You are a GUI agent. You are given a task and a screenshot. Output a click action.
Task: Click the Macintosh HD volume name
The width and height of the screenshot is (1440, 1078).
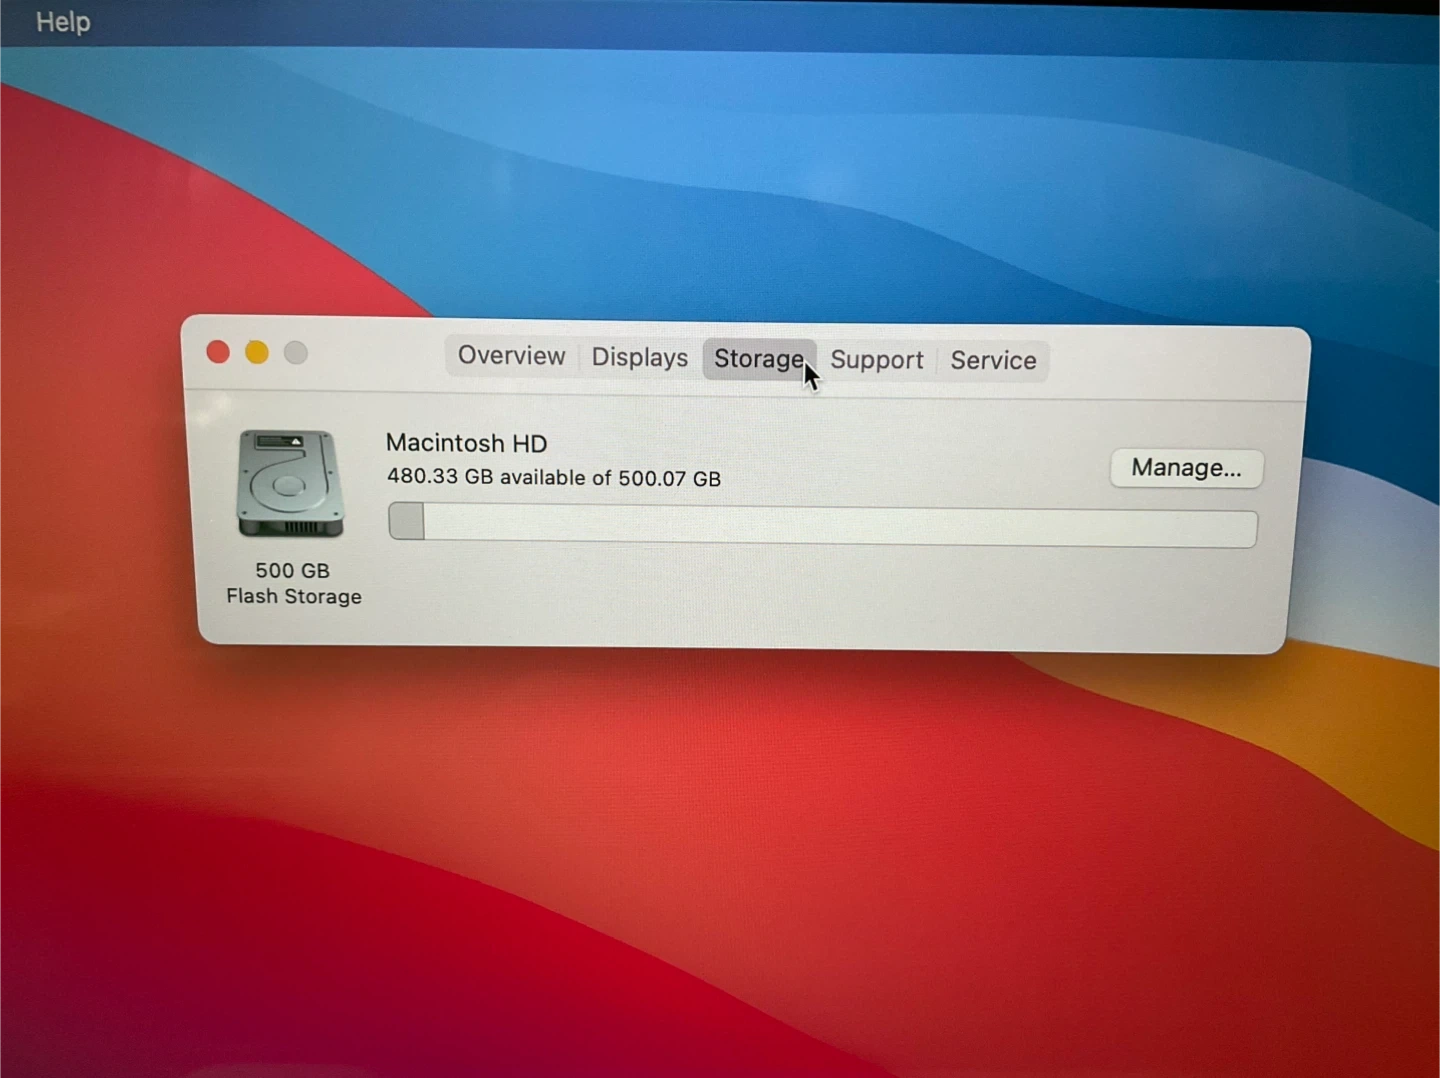point(466,443)
